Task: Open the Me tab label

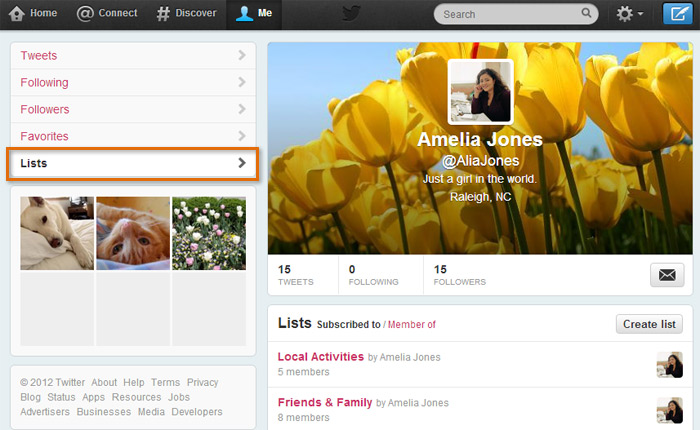Action: [265, 13]
